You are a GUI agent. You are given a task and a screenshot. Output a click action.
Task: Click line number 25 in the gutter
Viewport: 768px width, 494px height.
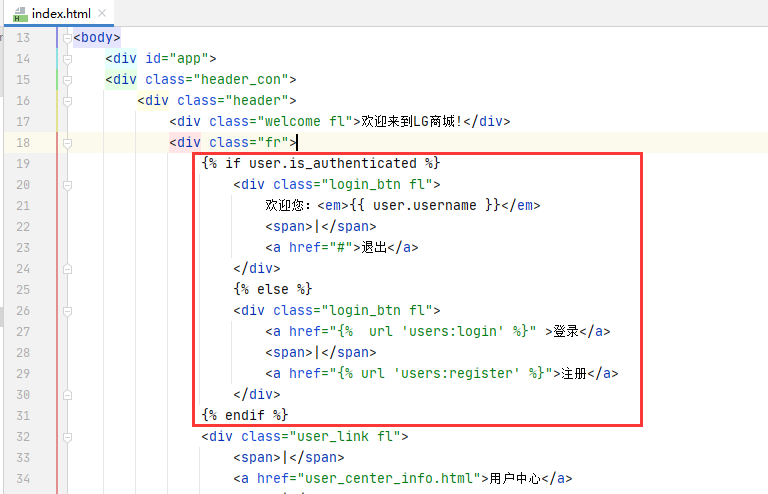[x=23, y=289]
